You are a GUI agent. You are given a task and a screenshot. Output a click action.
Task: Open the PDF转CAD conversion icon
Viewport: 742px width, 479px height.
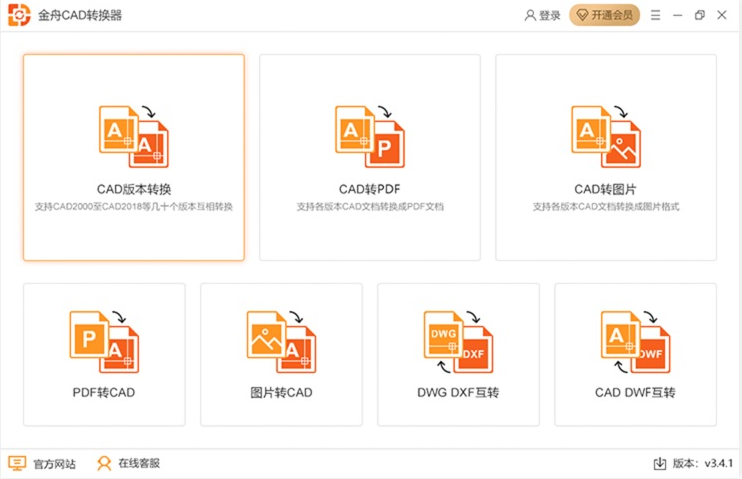[x=104, y=342]
